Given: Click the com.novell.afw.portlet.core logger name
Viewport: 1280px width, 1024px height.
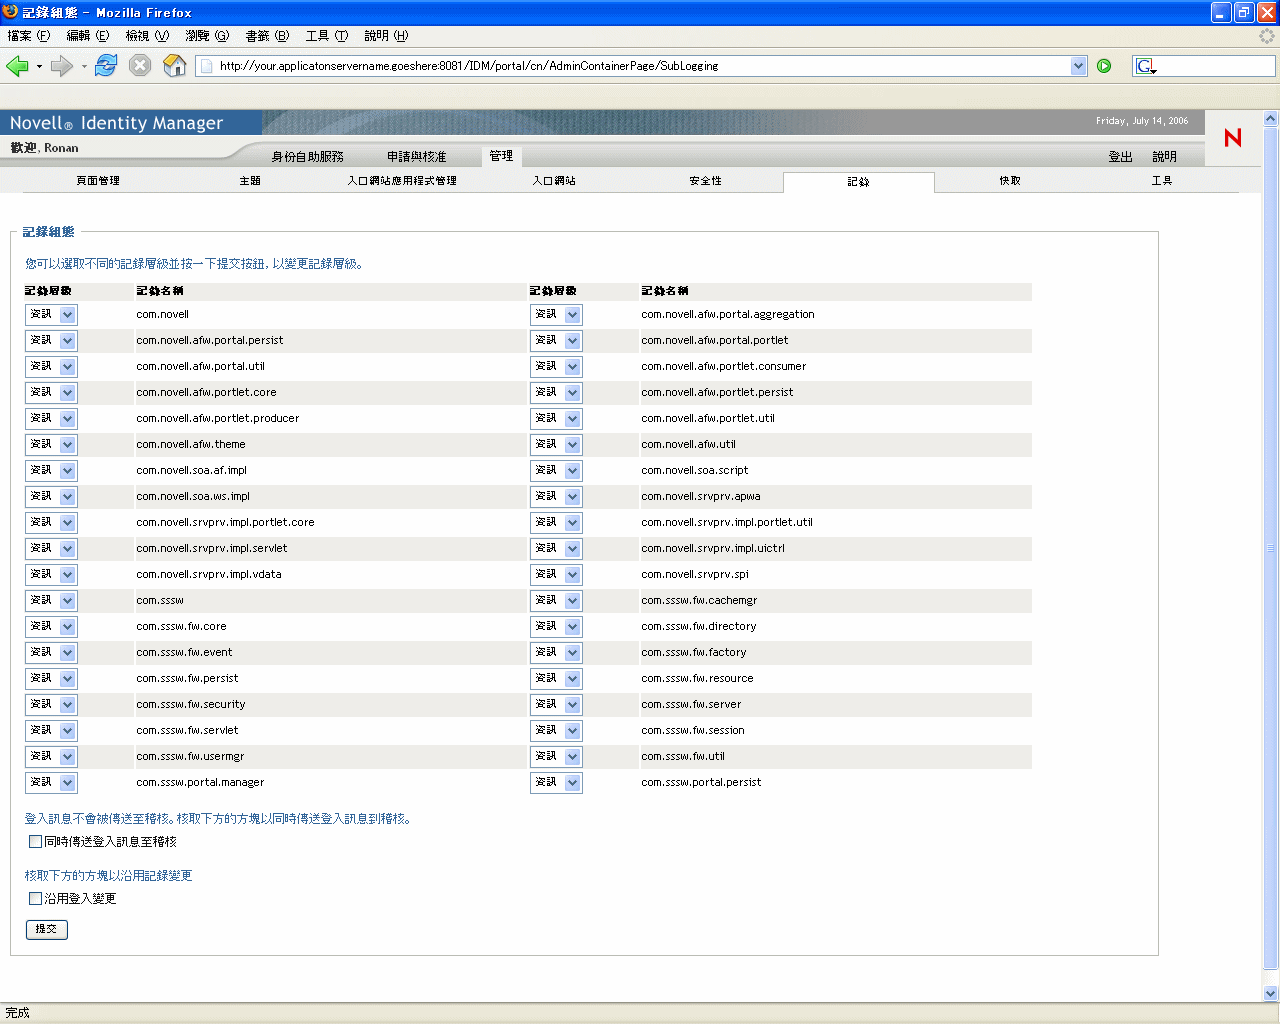Looking at the screenshot, I should click(x=206, y=393).
